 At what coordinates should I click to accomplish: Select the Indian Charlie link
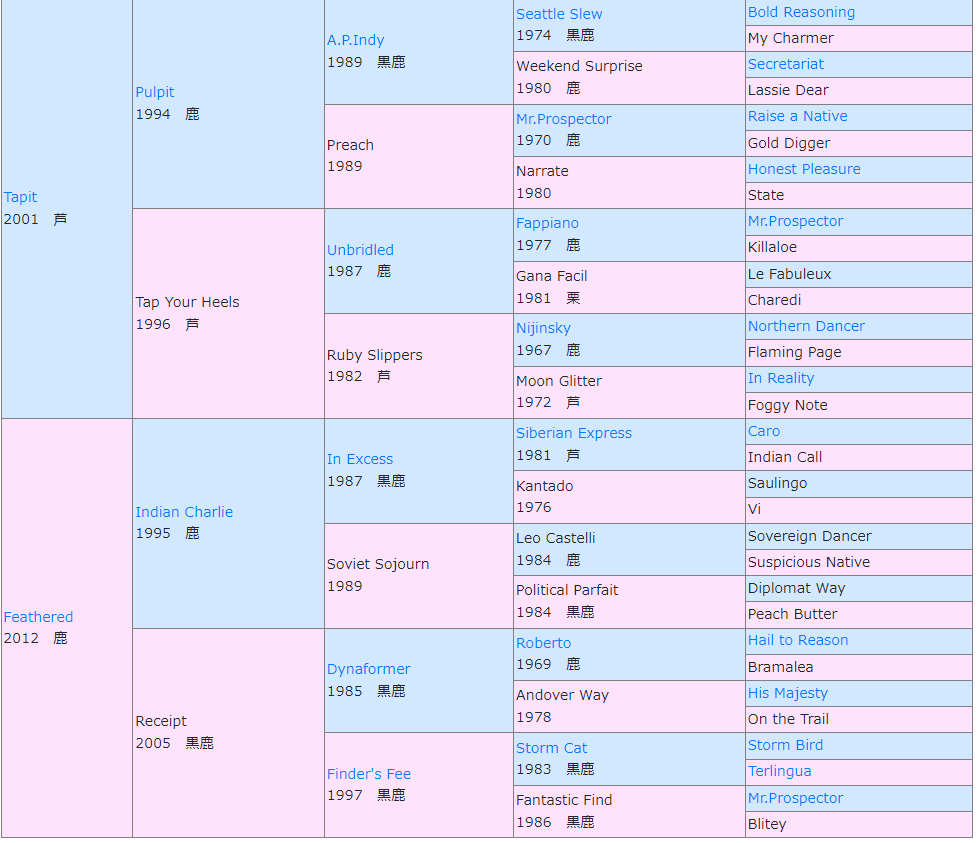[184, 512]
